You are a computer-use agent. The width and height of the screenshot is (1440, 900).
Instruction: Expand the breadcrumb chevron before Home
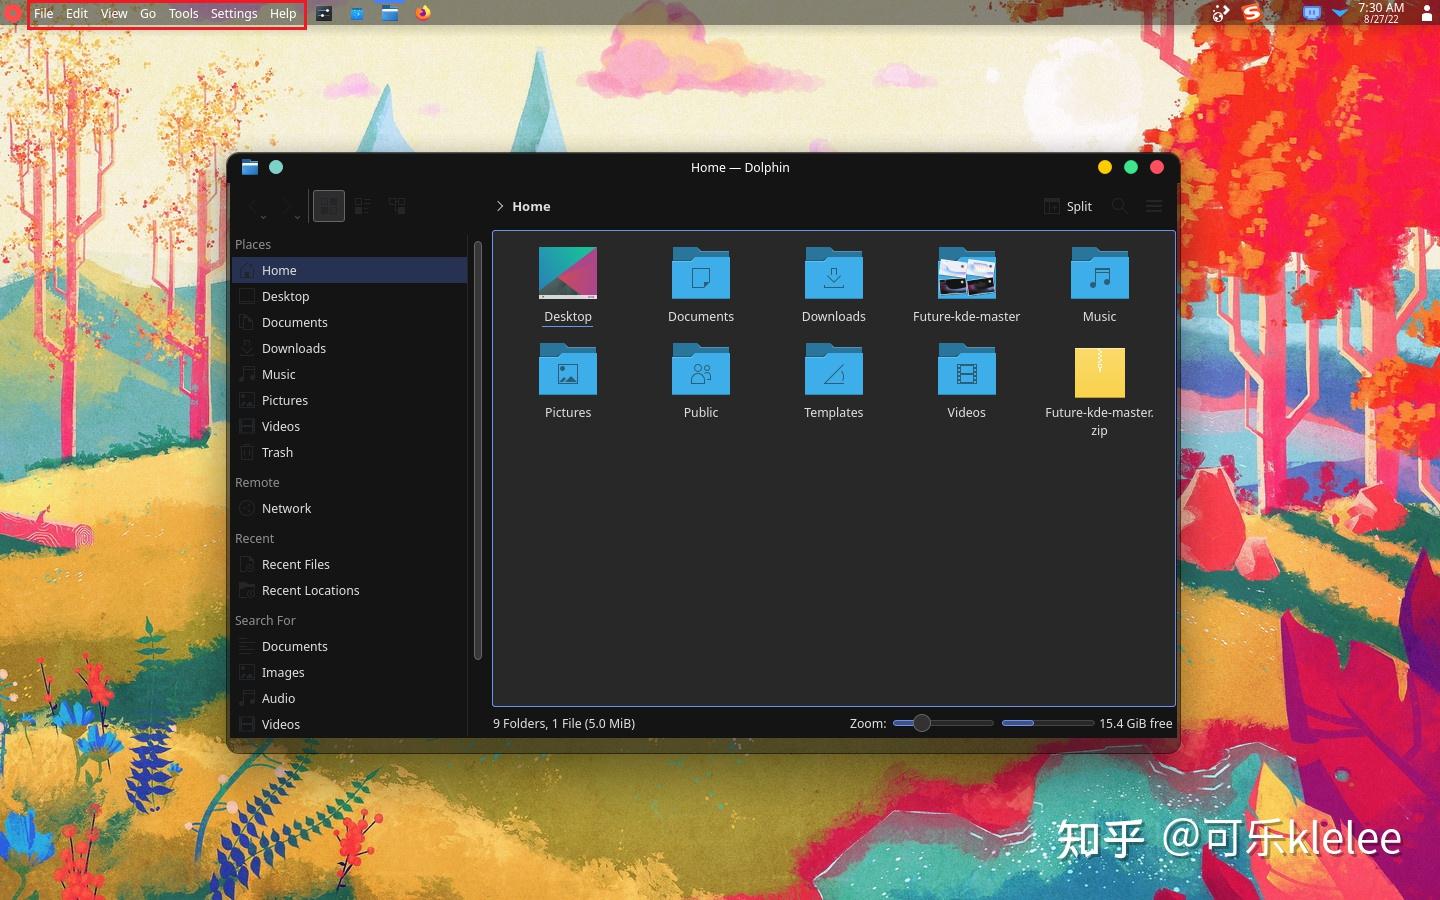(500, 206)
